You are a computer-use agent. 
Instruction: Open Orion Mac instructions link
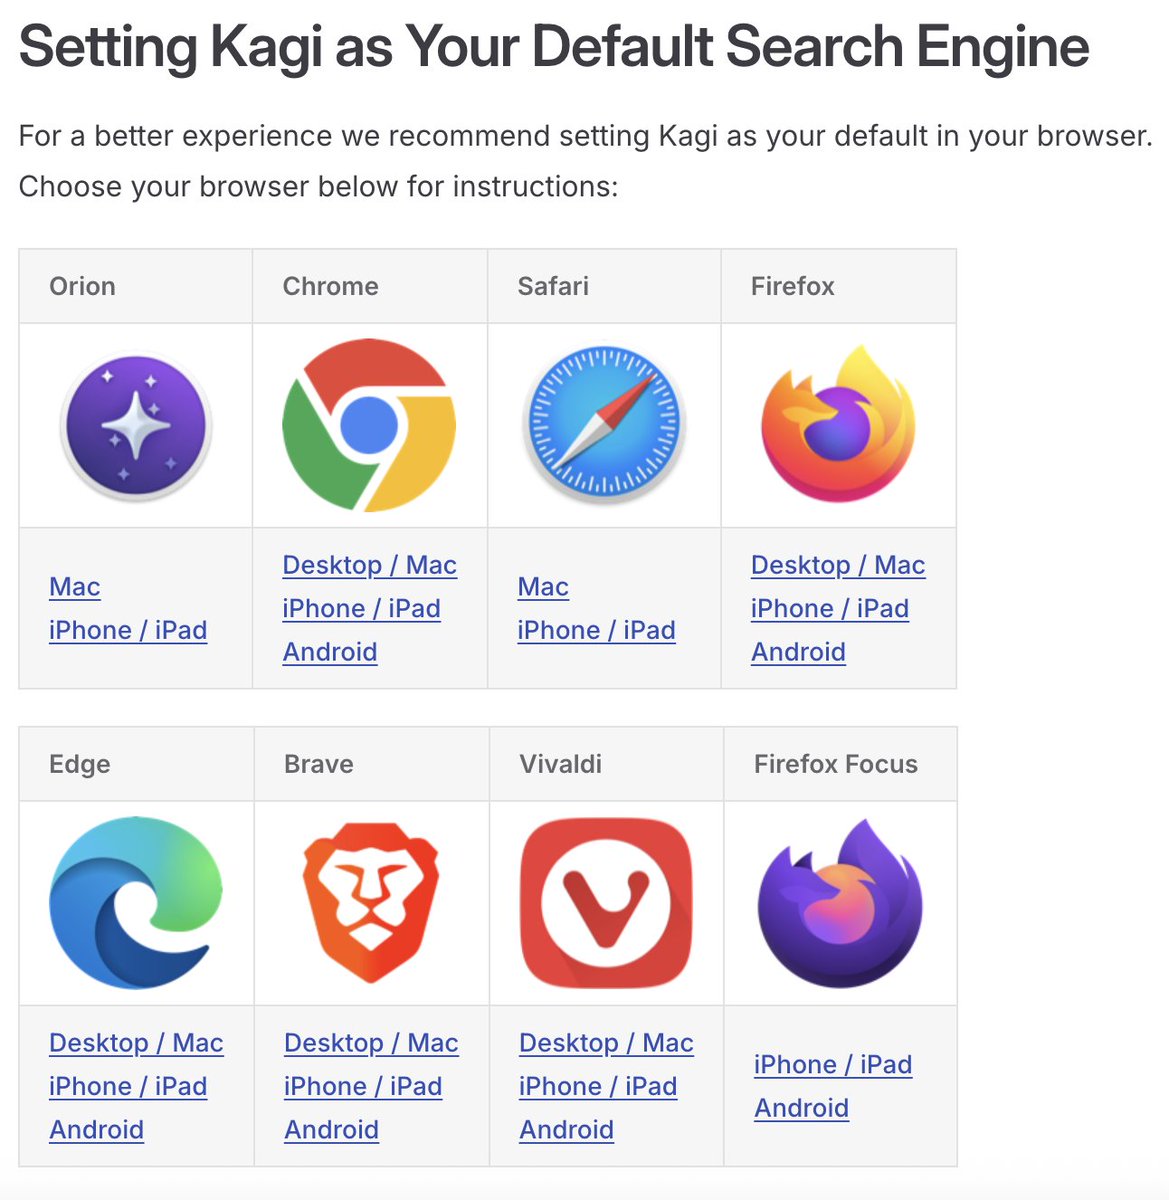click(75, 587)
